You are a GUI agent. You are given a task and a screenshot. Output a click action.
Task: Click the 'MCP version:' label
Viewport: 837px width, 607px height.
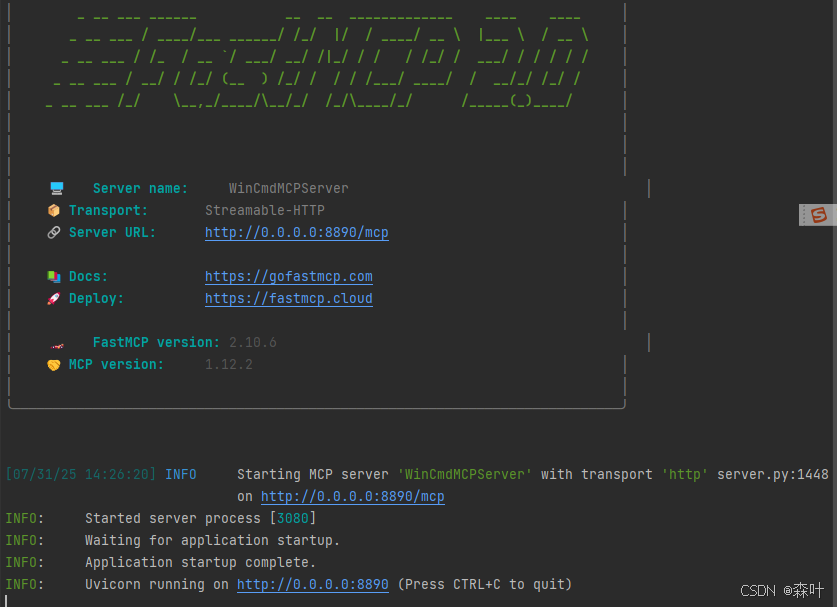pyautogui.click(x=116, y=365)
